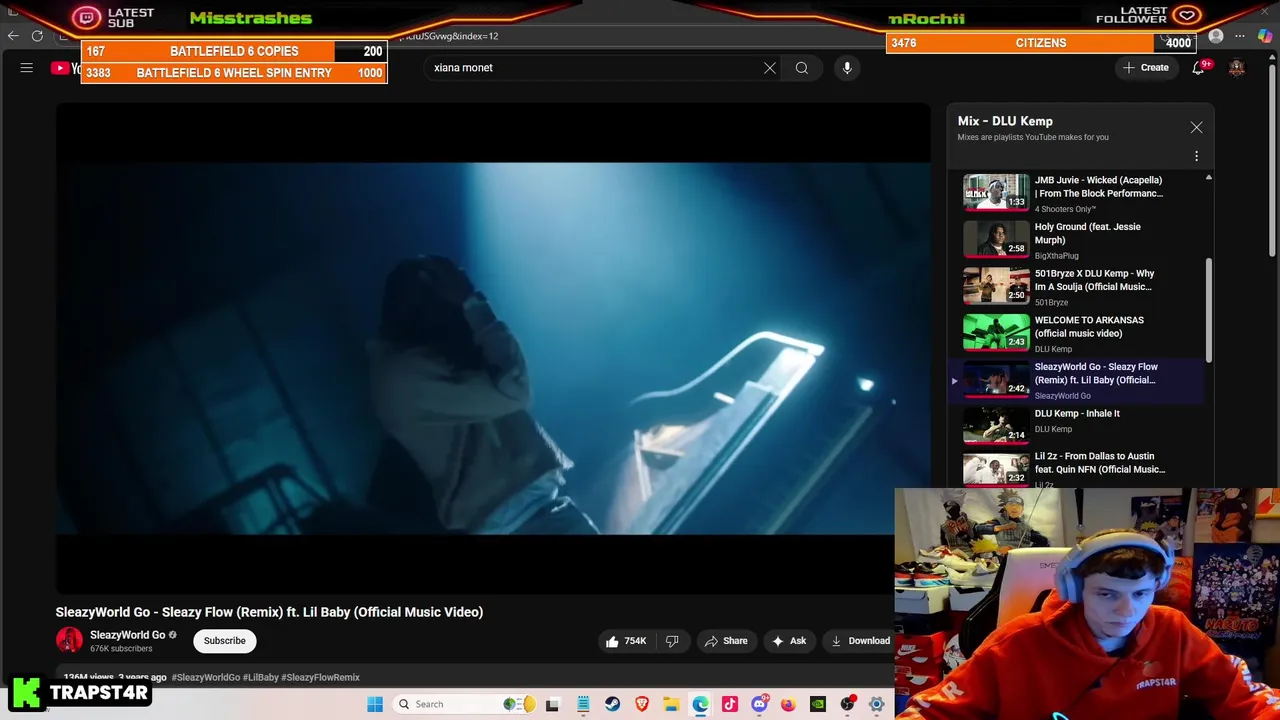Click the video title text
Screen dimensions: 1280x720
pos(269,612)
